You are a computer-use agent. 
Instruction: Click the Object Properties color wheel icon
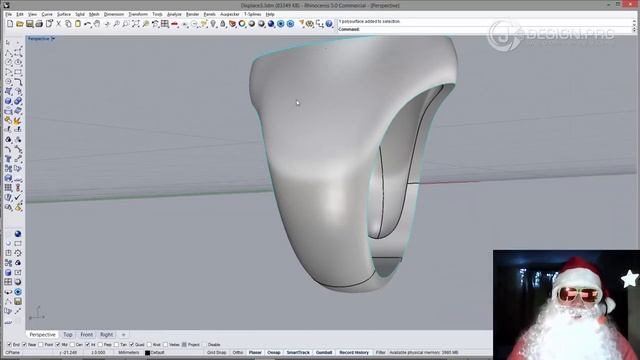coord(242,24)
